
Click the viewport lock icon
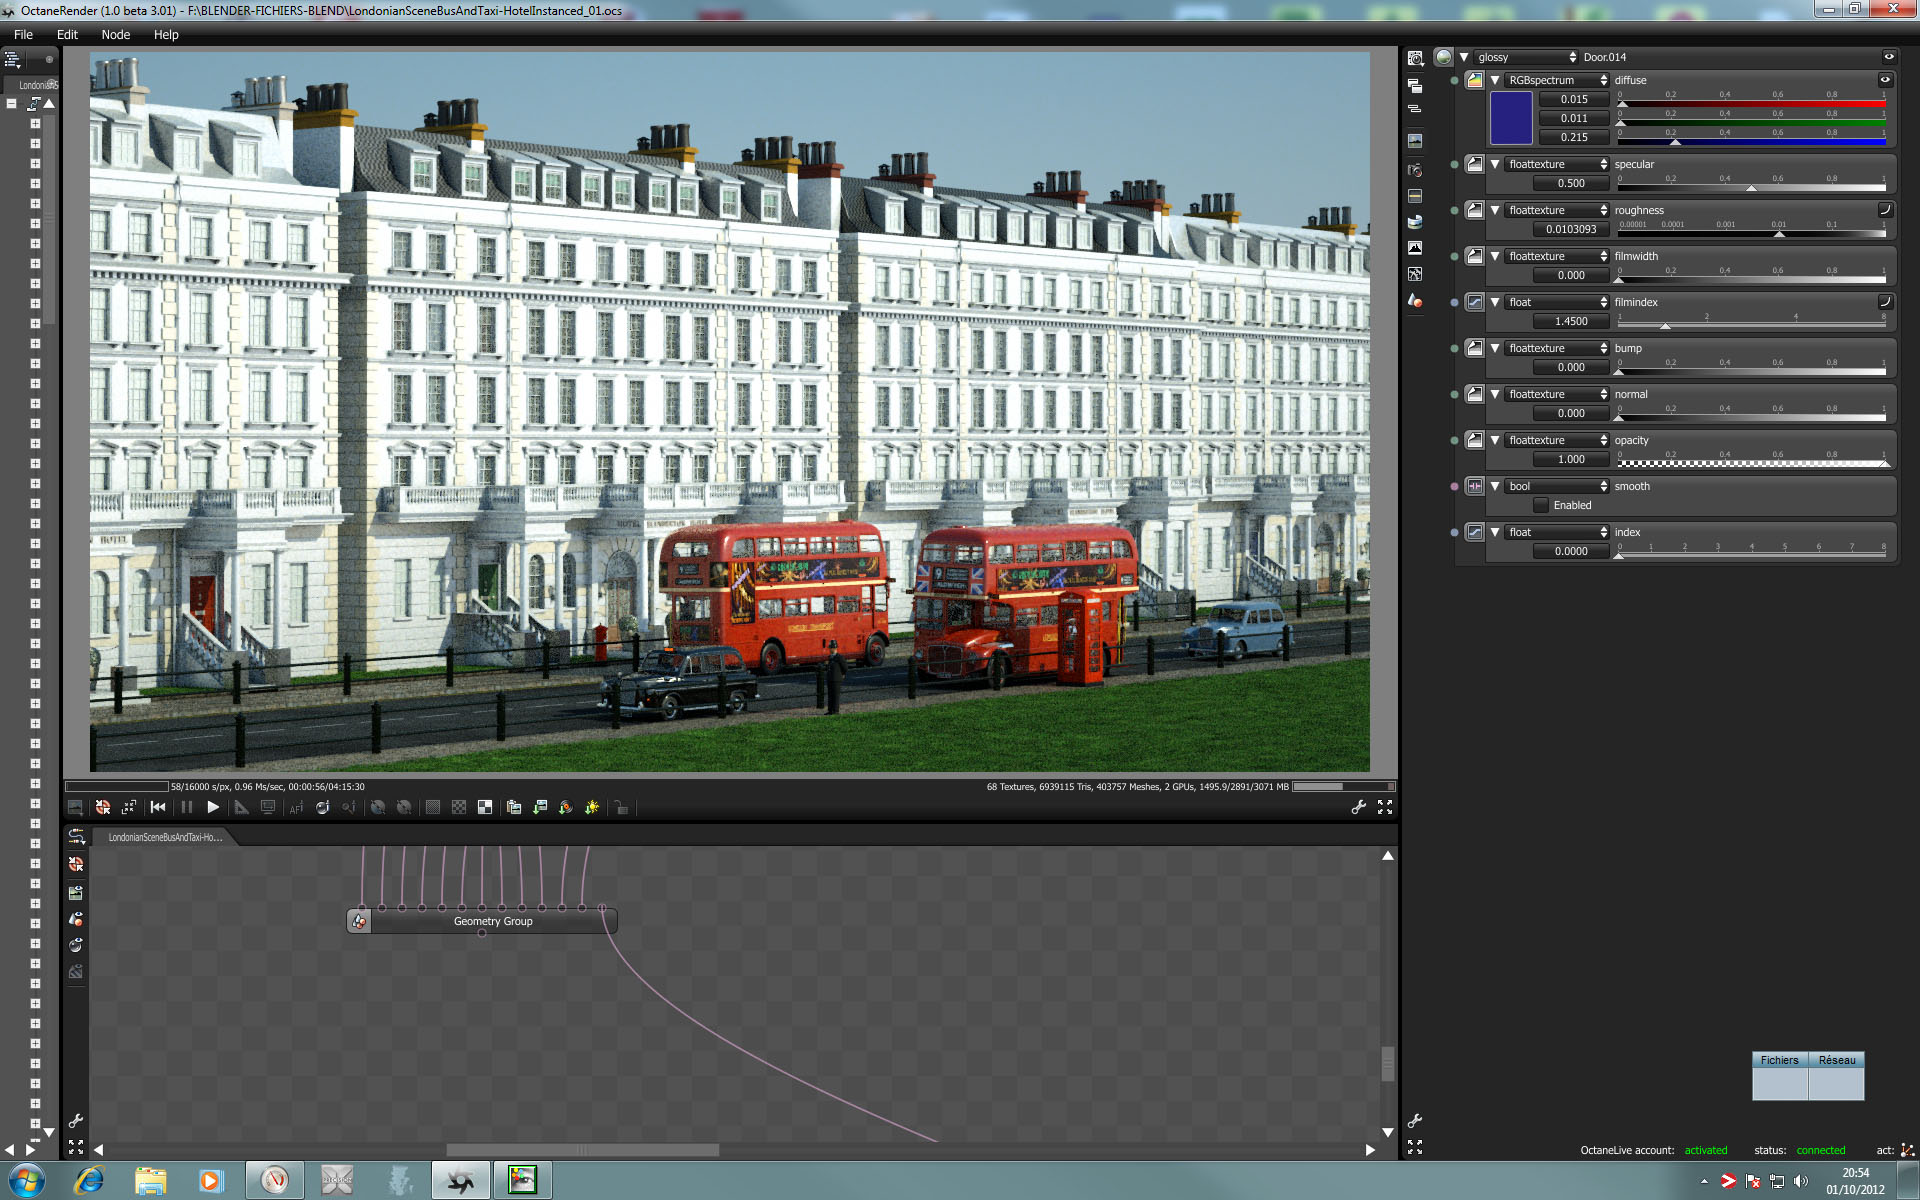click(x=621, y=807)
